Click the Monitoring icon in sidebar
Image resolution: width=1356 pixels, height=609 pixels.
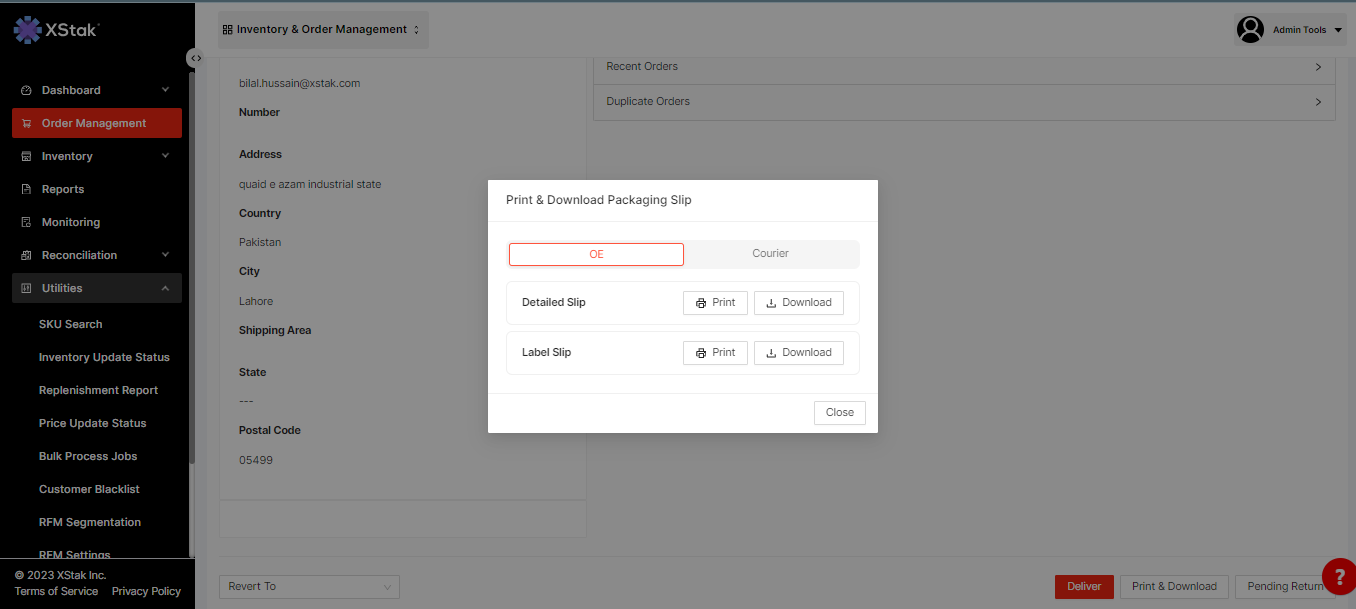(27, 222)
